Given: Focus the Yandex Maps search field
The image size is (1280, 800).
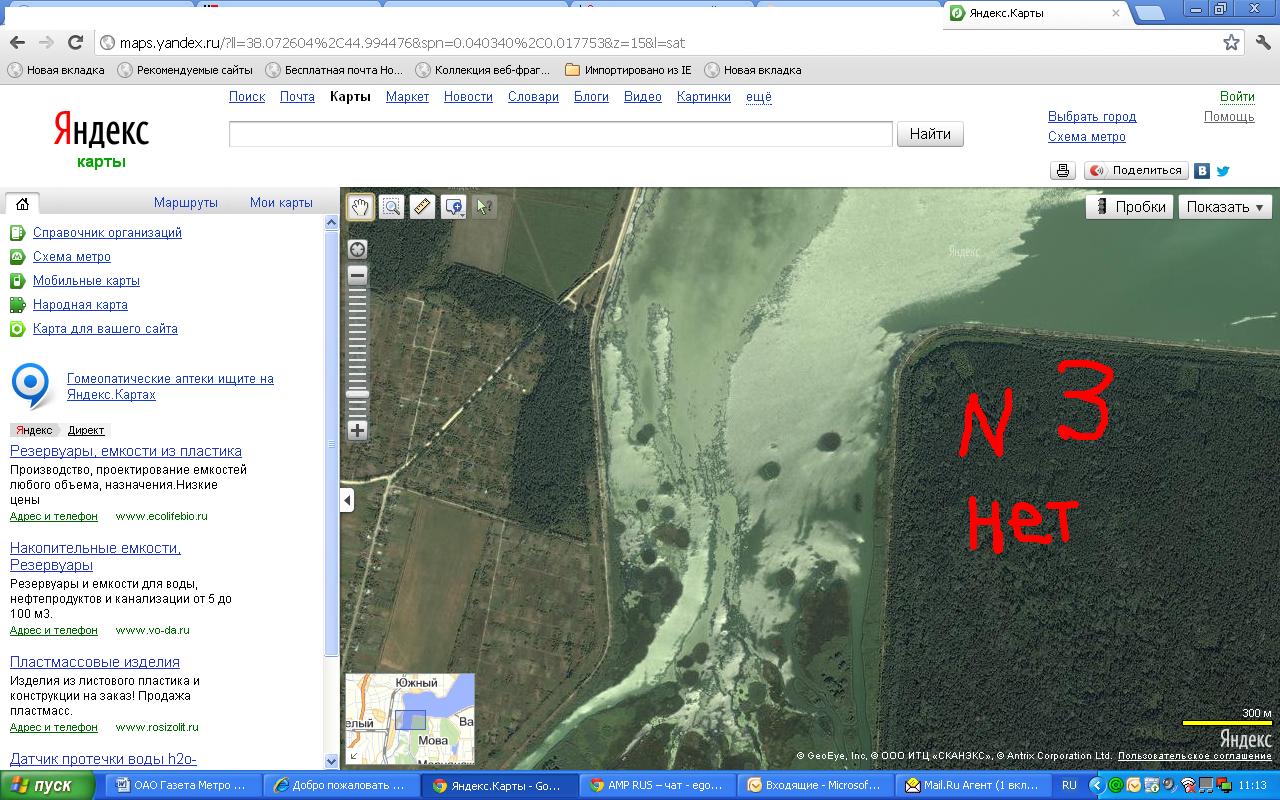Looking at the screenshot, I should pos(560,134).
